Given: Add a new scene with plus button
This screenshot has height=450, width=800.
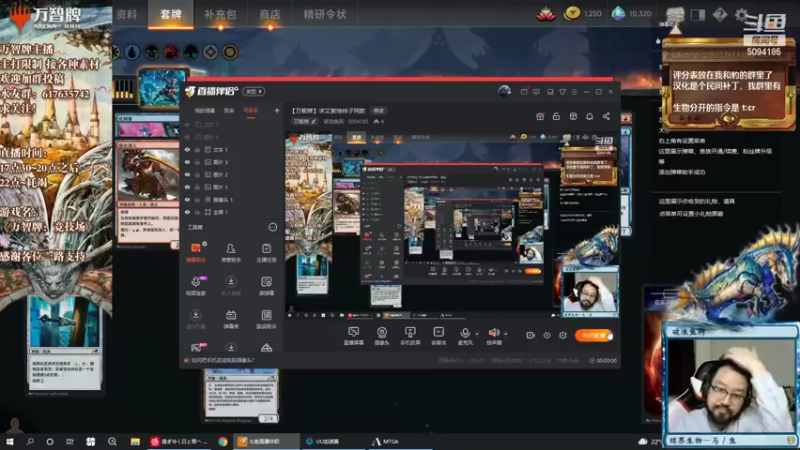Looking at the screenshot, I should pos(277,110).
